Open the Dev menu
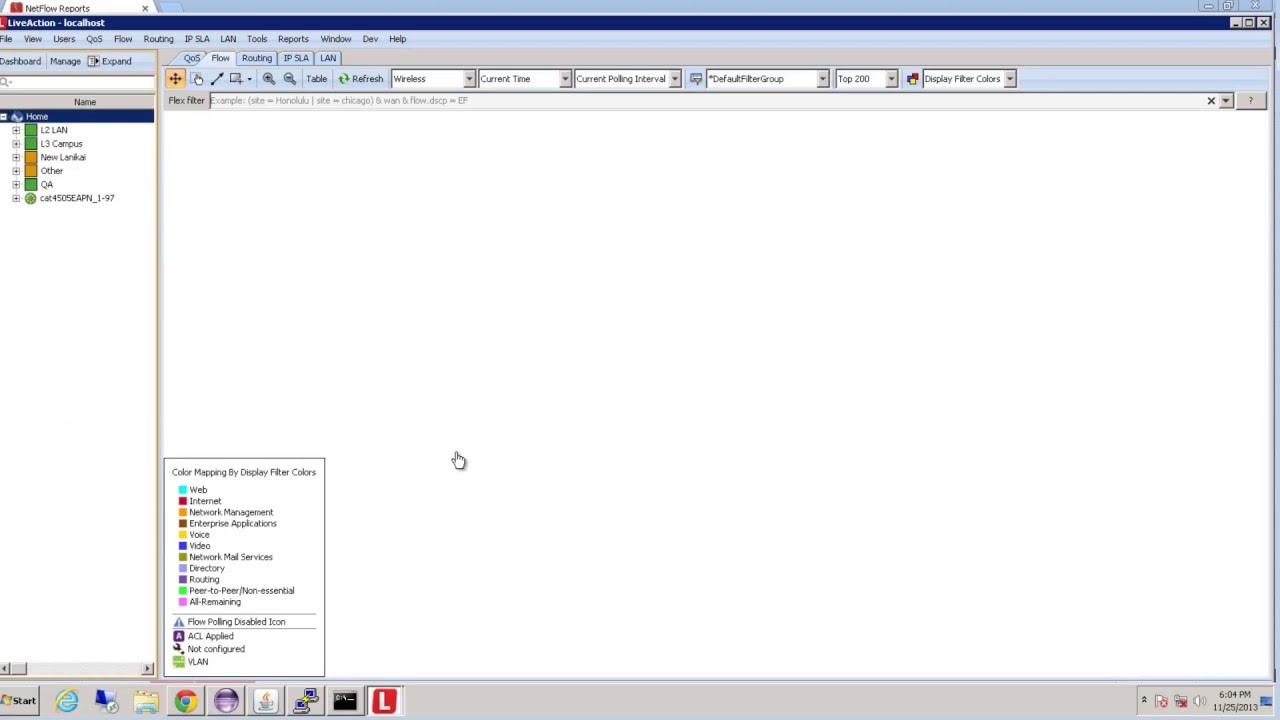The width and height of the screenshot is (1280, 720). 370,39
